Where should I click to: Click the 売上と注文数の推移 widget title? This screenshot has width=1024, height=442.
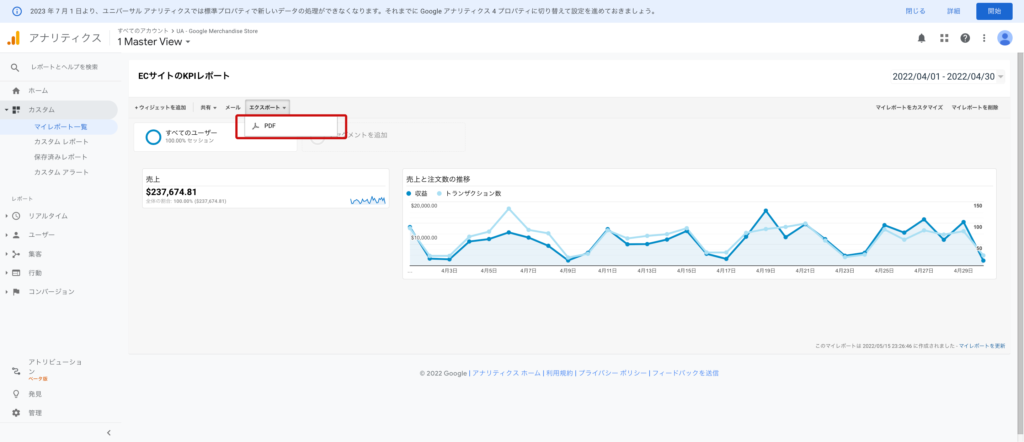pyautogui.click(x=438, y=179)
